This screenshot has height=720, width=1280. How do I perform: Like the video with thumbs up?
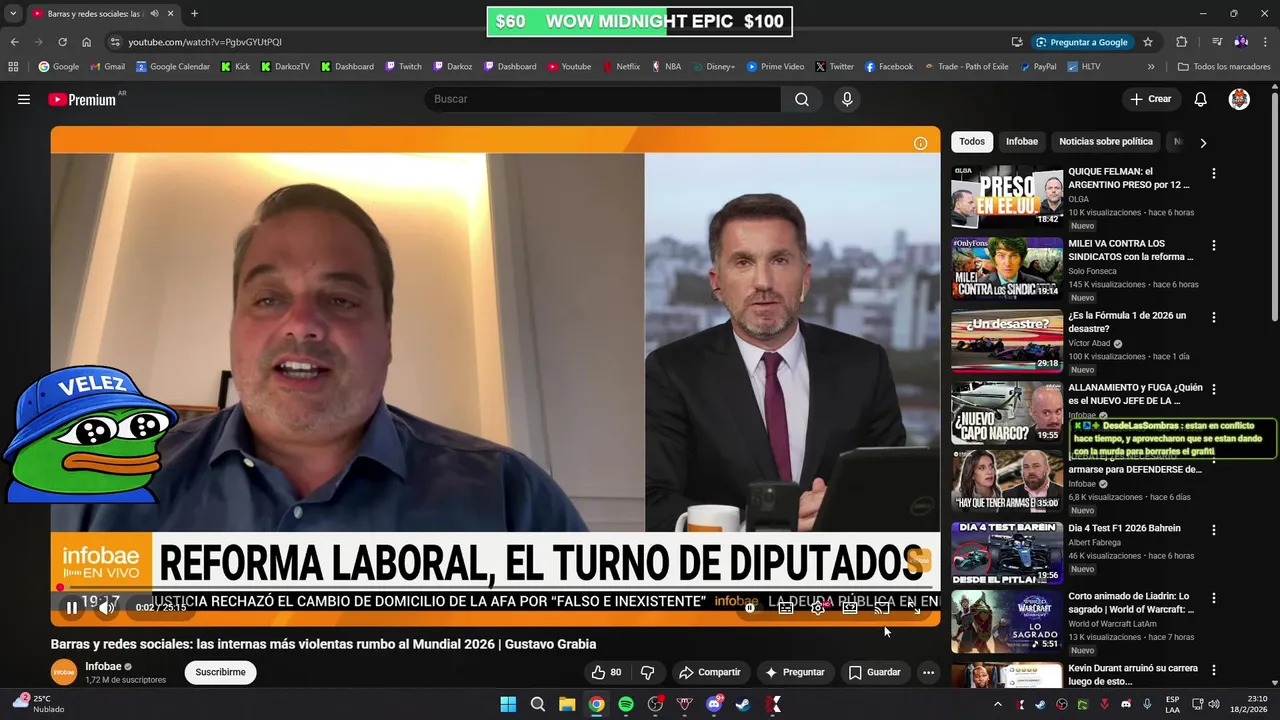tap(608, 672)
